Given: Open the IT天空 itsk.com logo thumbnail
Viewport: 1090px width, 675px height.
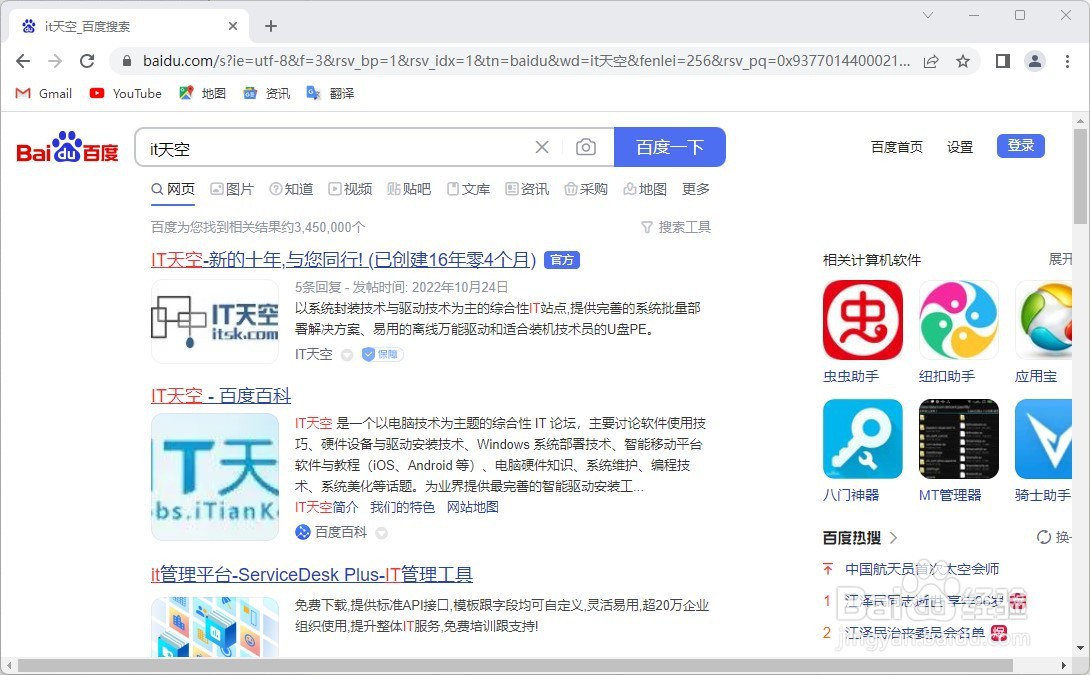Looking at the screenshot, I should tap(215, 321).
